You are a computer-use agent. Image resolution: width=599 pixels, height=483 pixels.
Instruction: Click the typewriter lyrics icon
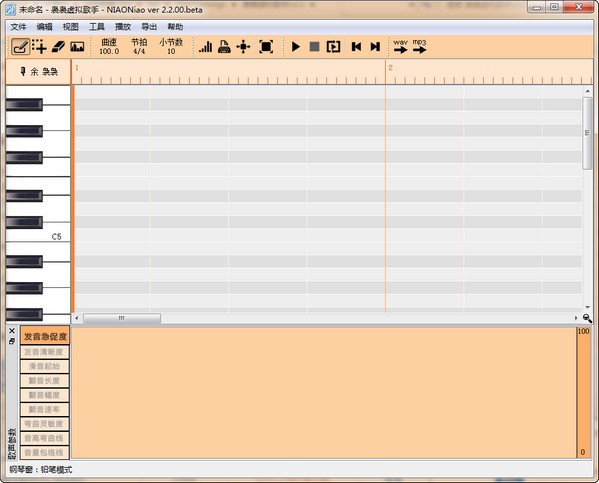(x=224, y=47)
